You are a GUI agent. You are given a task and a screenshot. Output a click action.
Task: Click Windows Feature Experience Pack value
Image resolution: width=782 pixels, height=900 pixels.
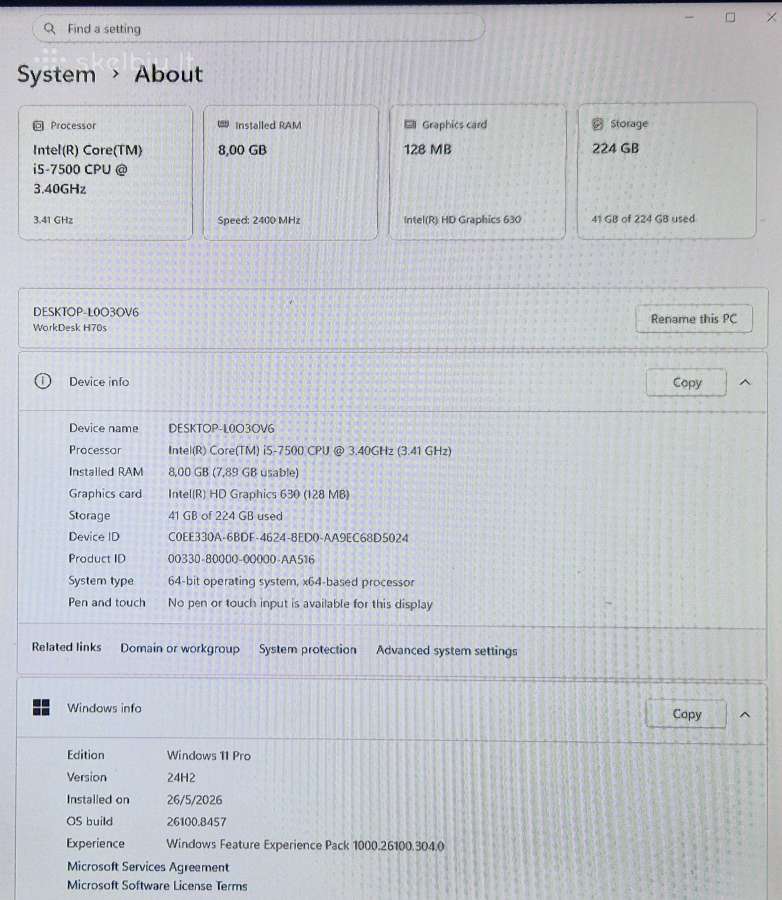305,845
